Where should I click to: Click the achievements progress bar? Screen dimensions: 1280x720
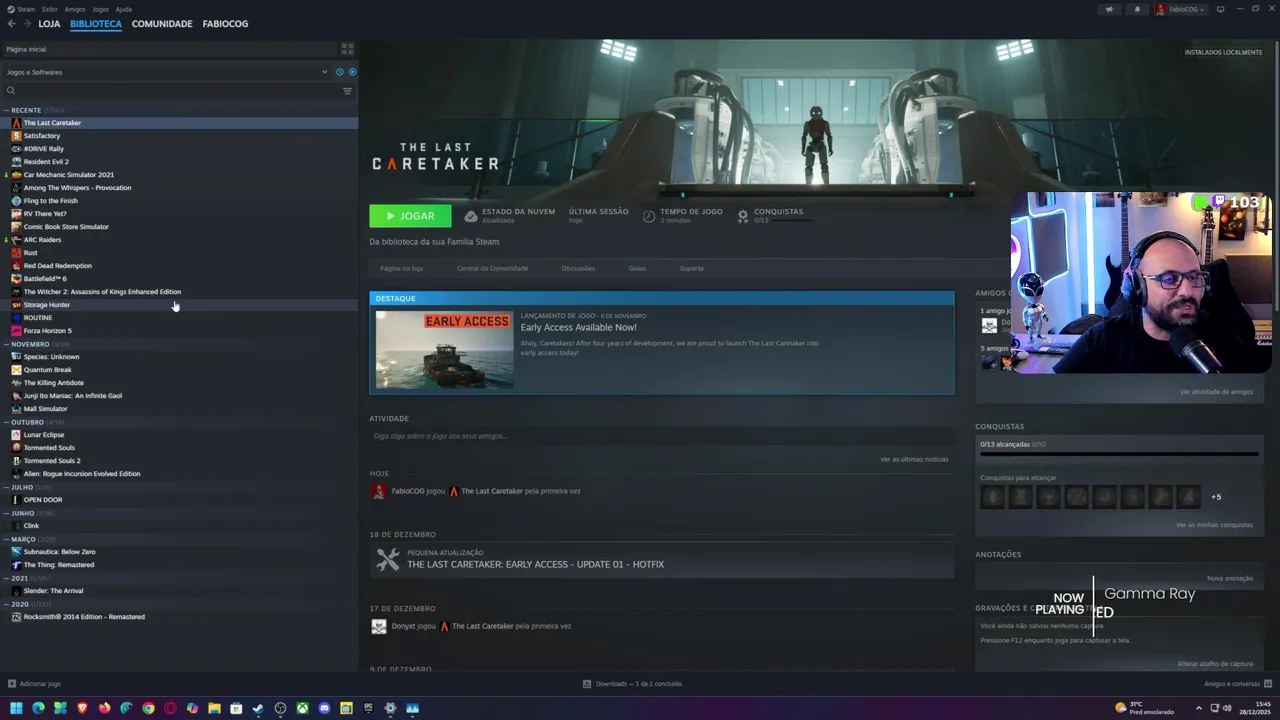click(1119, 454)
